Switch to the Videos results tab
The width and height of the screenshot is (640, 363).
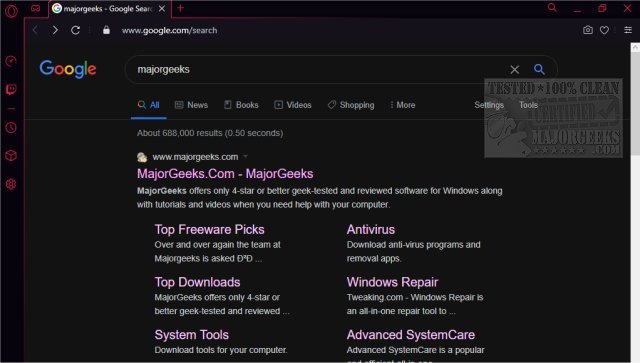coord(293,105)
